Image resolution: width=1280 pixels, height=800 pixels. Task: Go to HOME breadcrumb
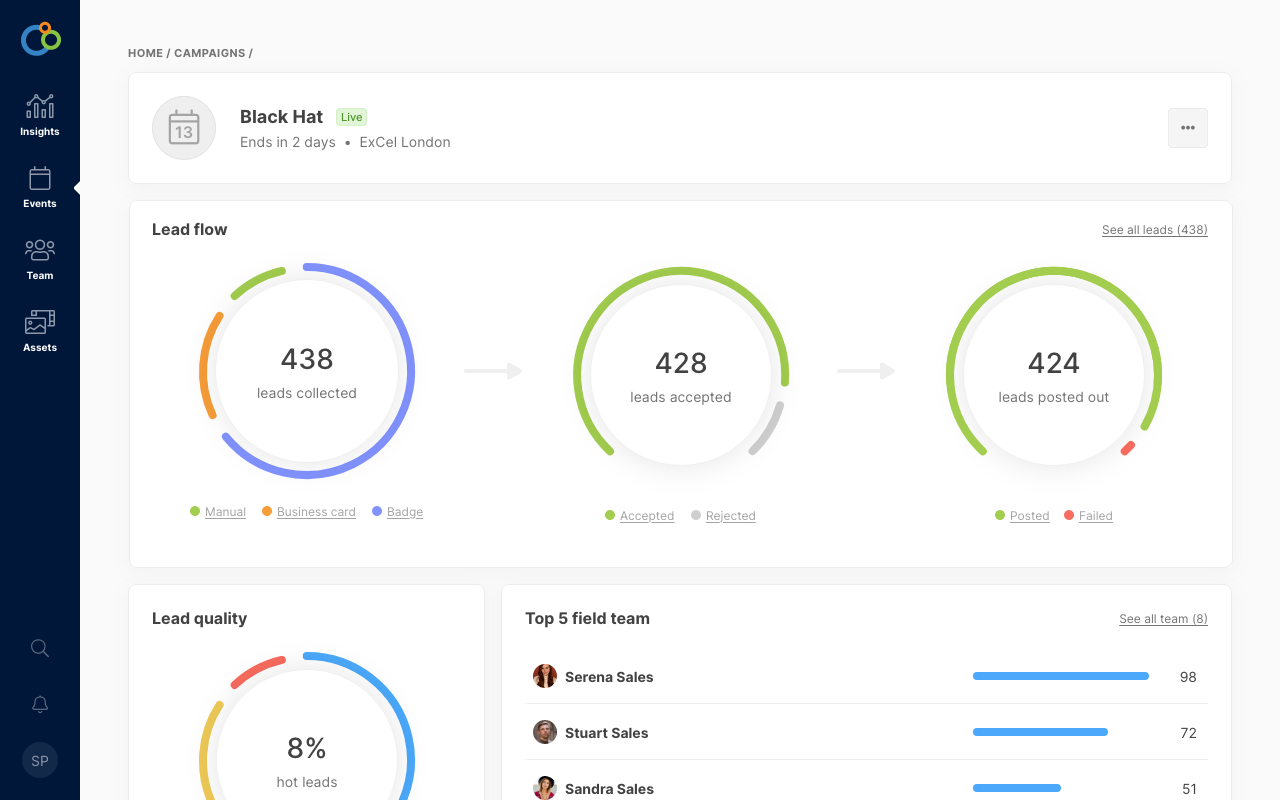pos(145,53)
